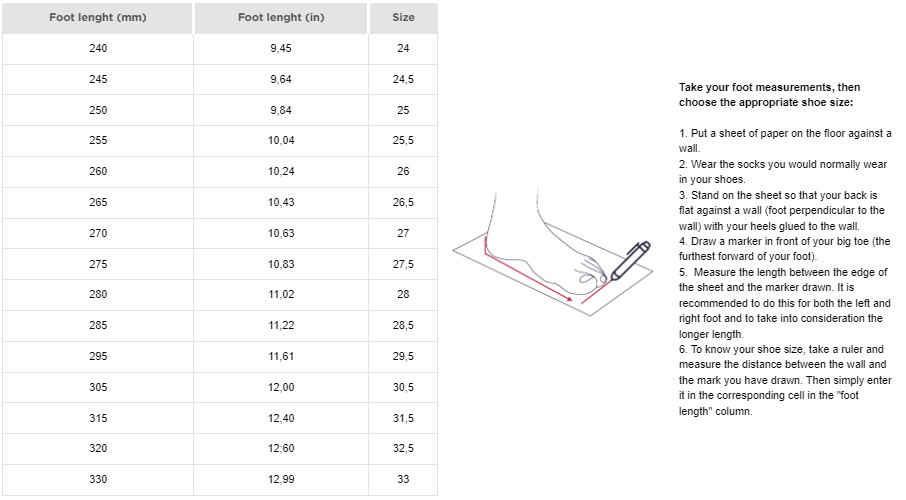
Task: Select the 240 mm foot length cell
Action: [x=98, y=49]
